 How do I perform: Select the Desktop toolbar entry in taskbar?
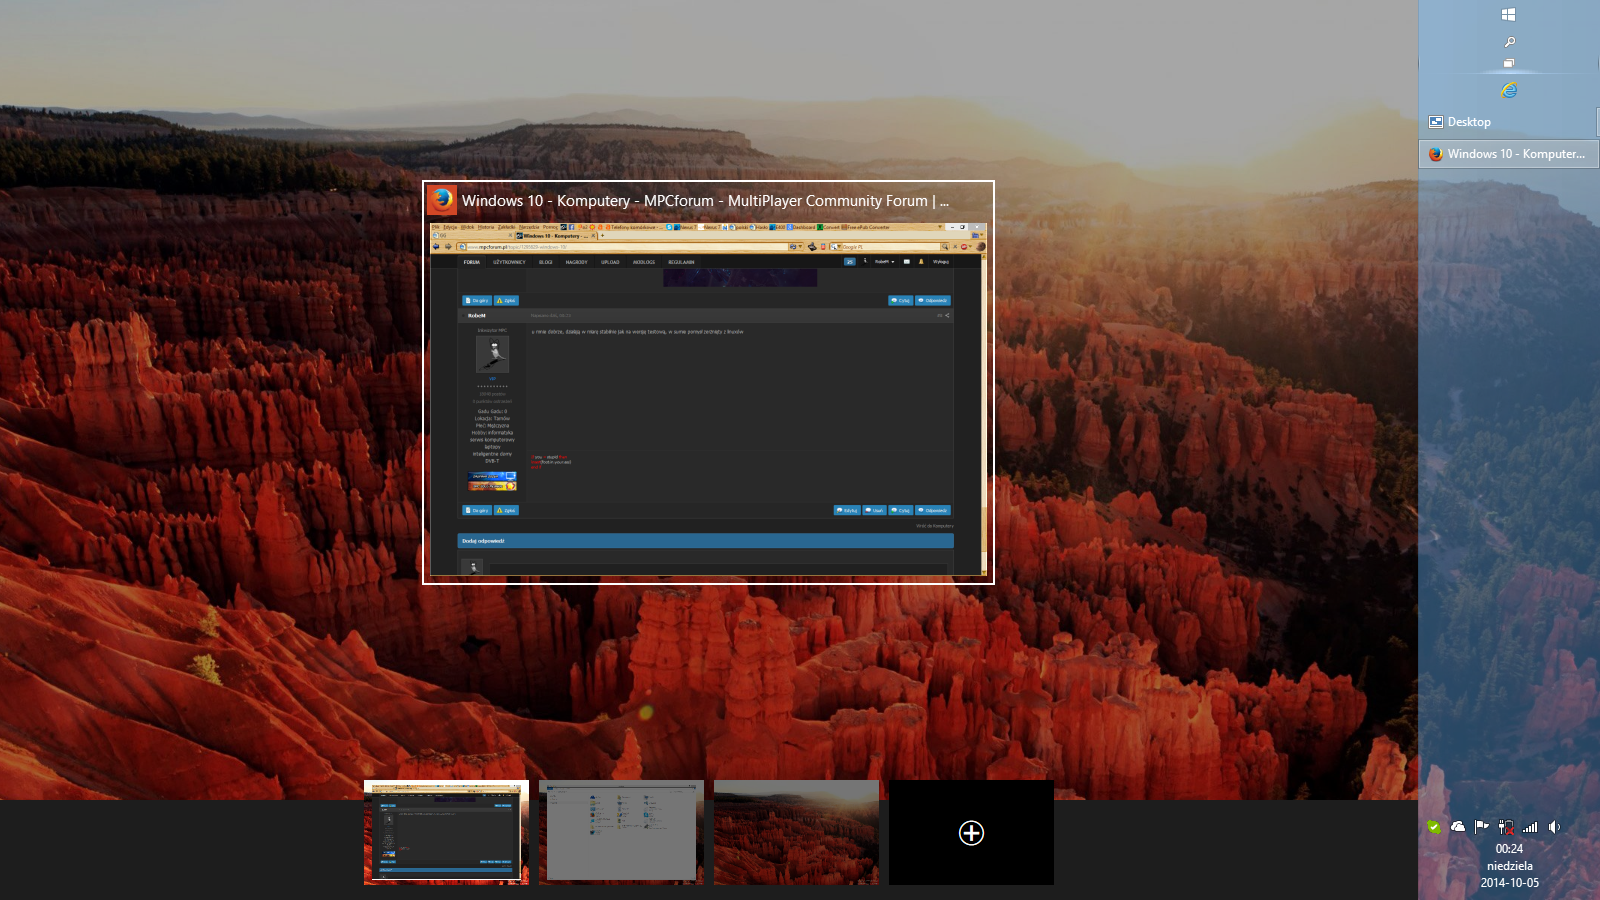click(1508, 122)
